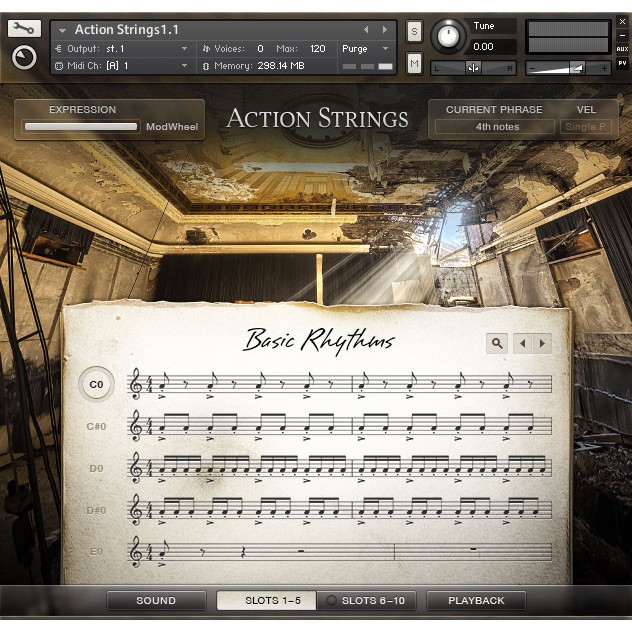Click the VEL Single P. selector
The width and height of the screenshot is (632, 632).
(586, 127)
